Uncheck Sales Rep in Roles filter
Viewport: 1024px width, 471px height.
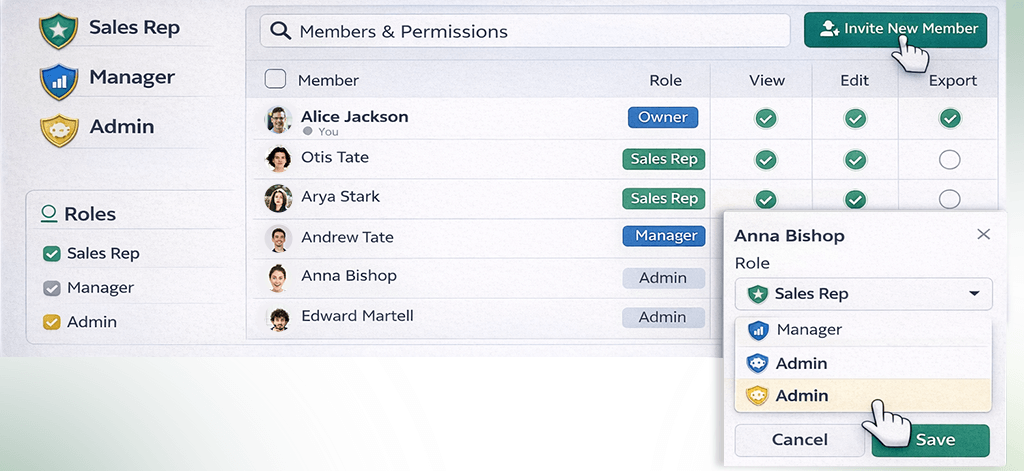tap(52, 253)
